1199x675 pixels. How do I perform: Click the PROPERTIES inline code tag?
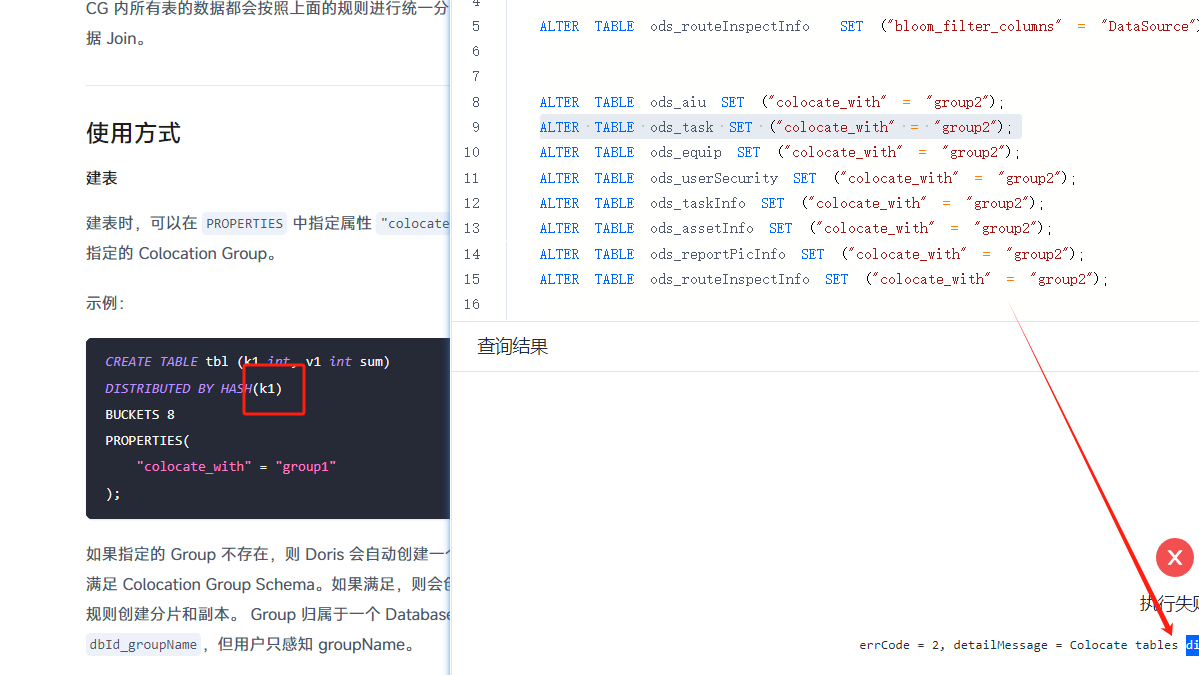tap(244, 224)
